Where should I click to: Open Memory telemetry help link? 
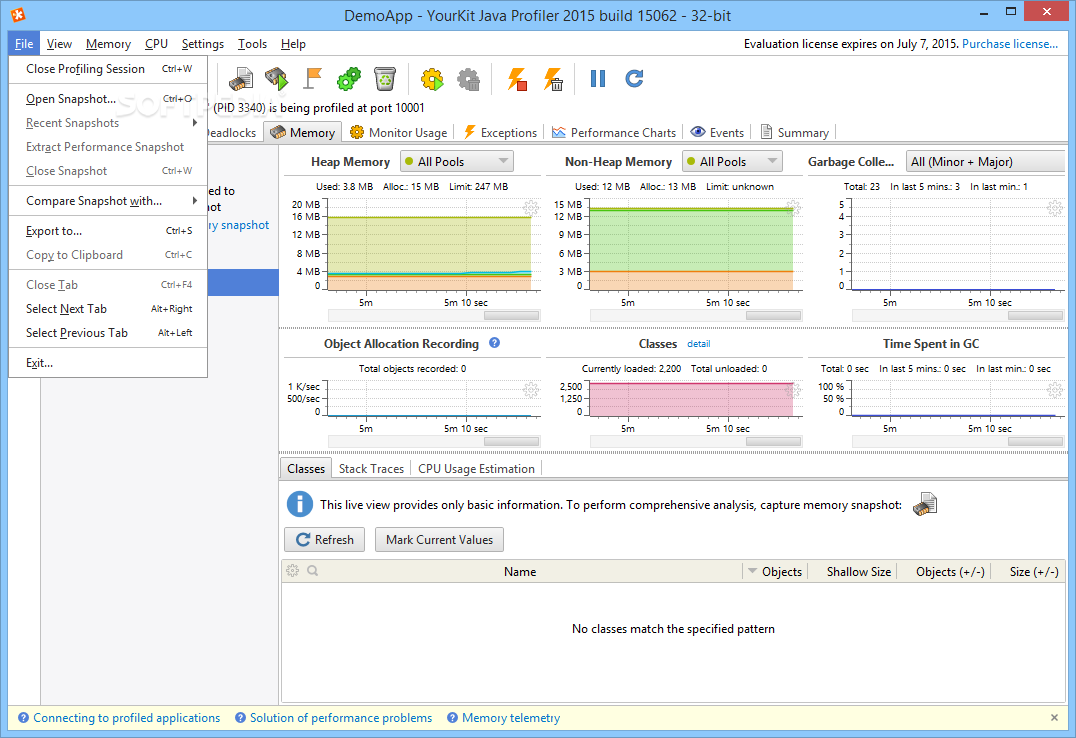tap(511, 717)
